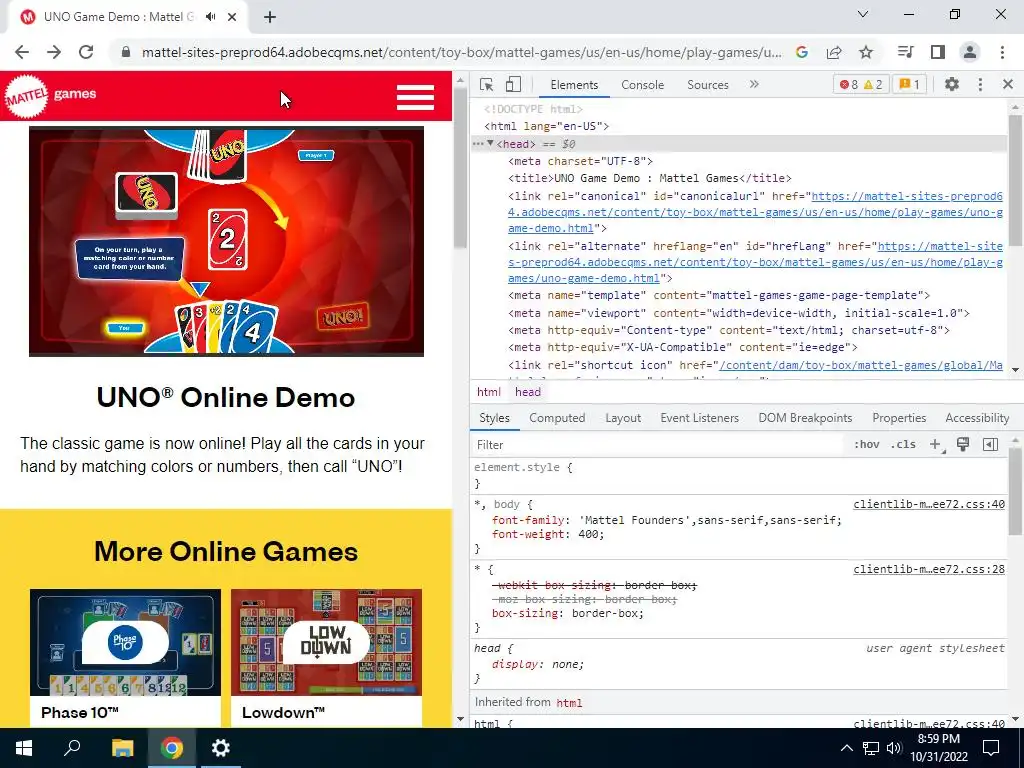Toggle the Chrome side panel icon
Viewport: 1024px width, 768px height.
[x=938, y=52]
